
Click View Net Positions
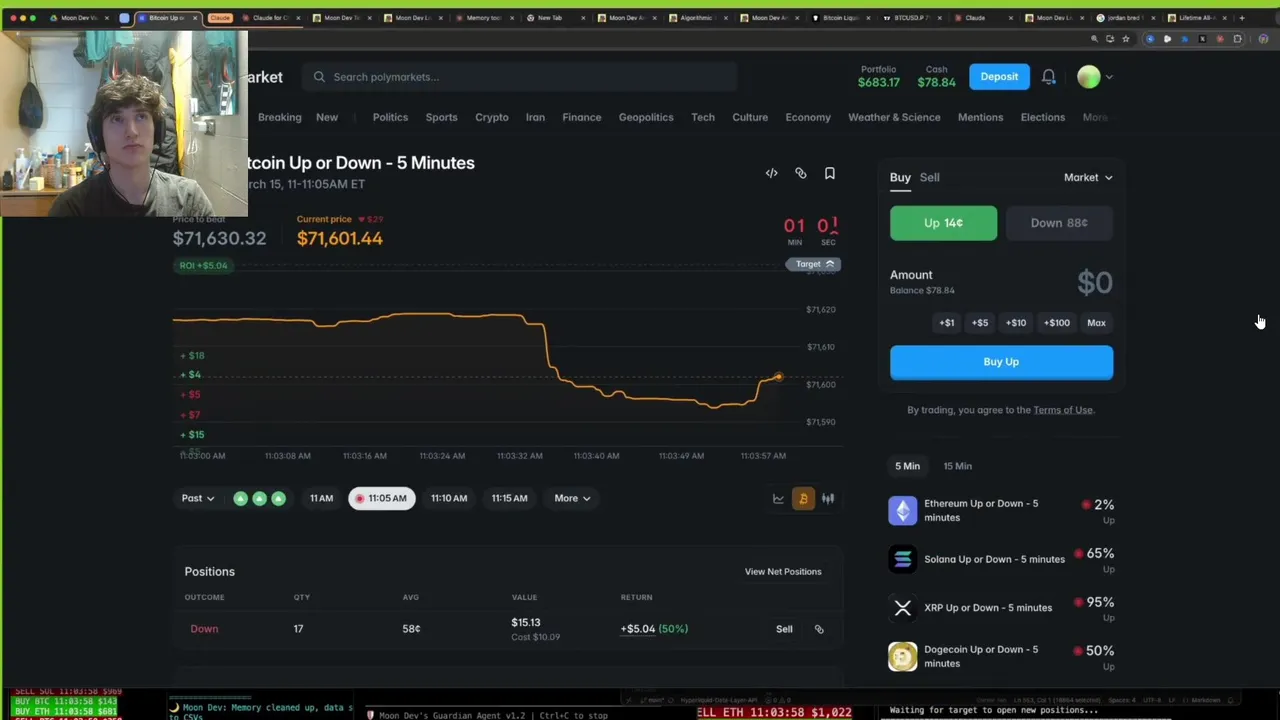(x=783, y=572)
